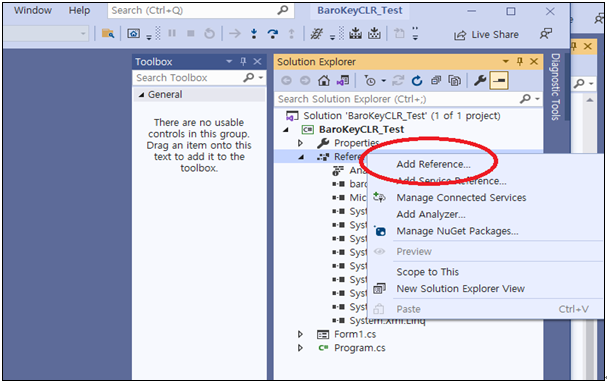Open the Solution Explorer search options dropdown

point(537,99)
